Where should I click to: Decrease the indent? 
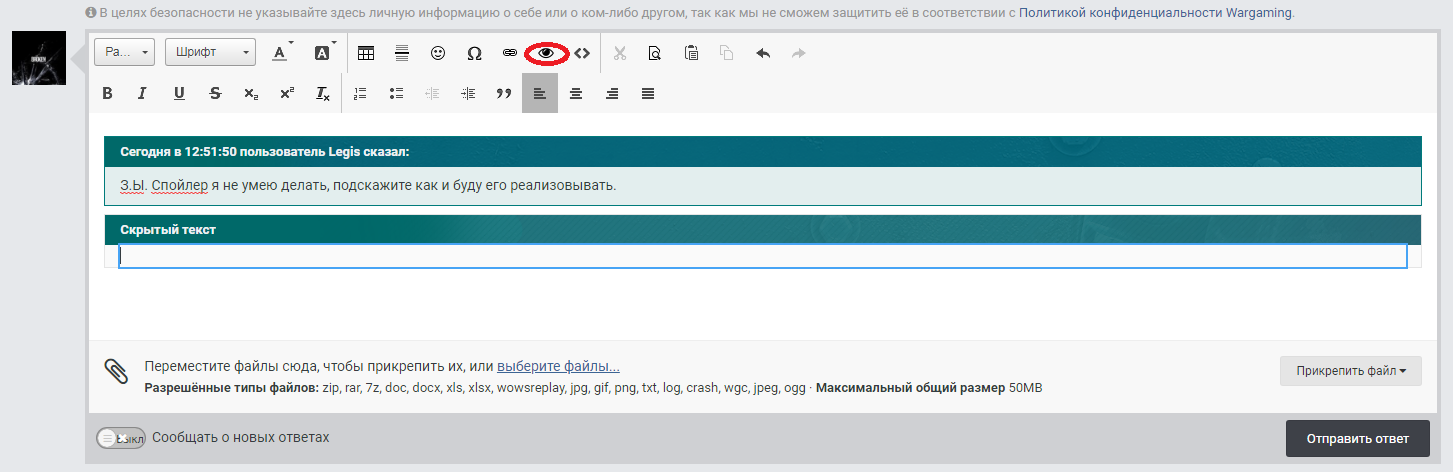(x=432, y=93)
